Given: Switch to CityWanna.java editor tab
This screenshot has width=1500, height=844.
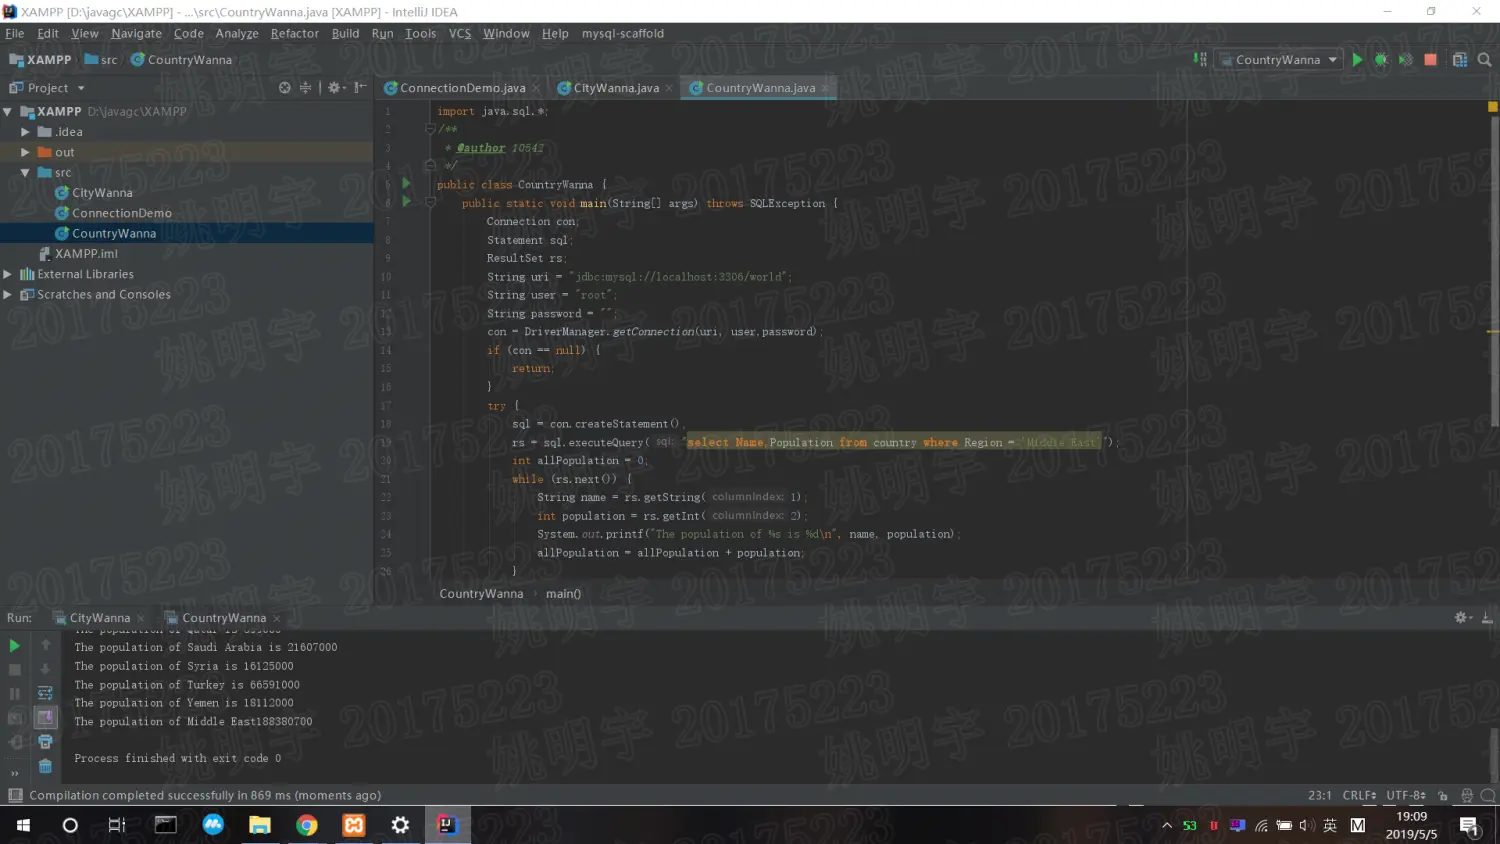Looking at the screenshot, I should tap(615, 88).
